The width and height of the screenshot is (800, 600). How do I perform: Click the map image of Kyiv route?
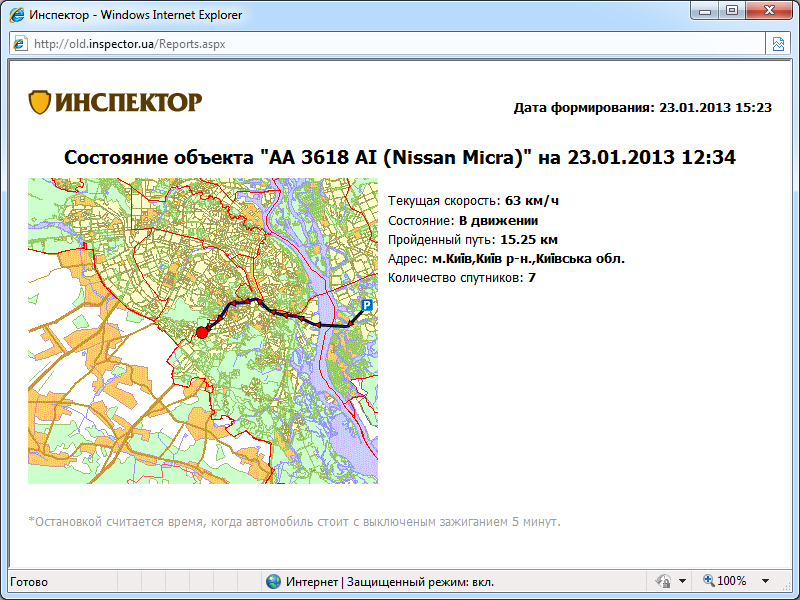[x=203, y=331]
